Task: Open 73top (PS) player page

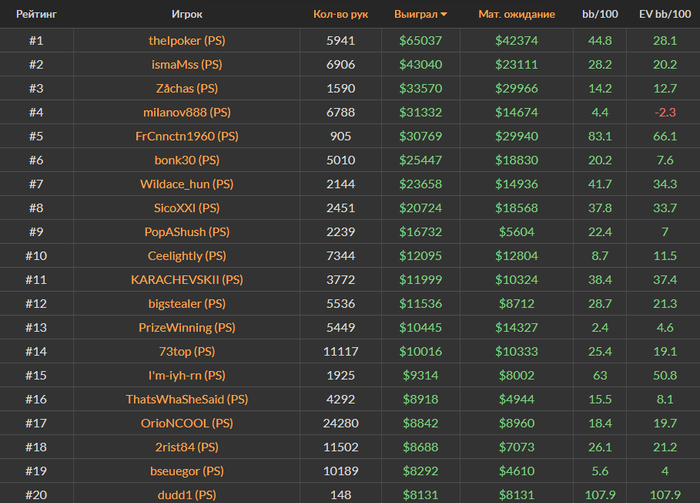Action: click(187, 352)
